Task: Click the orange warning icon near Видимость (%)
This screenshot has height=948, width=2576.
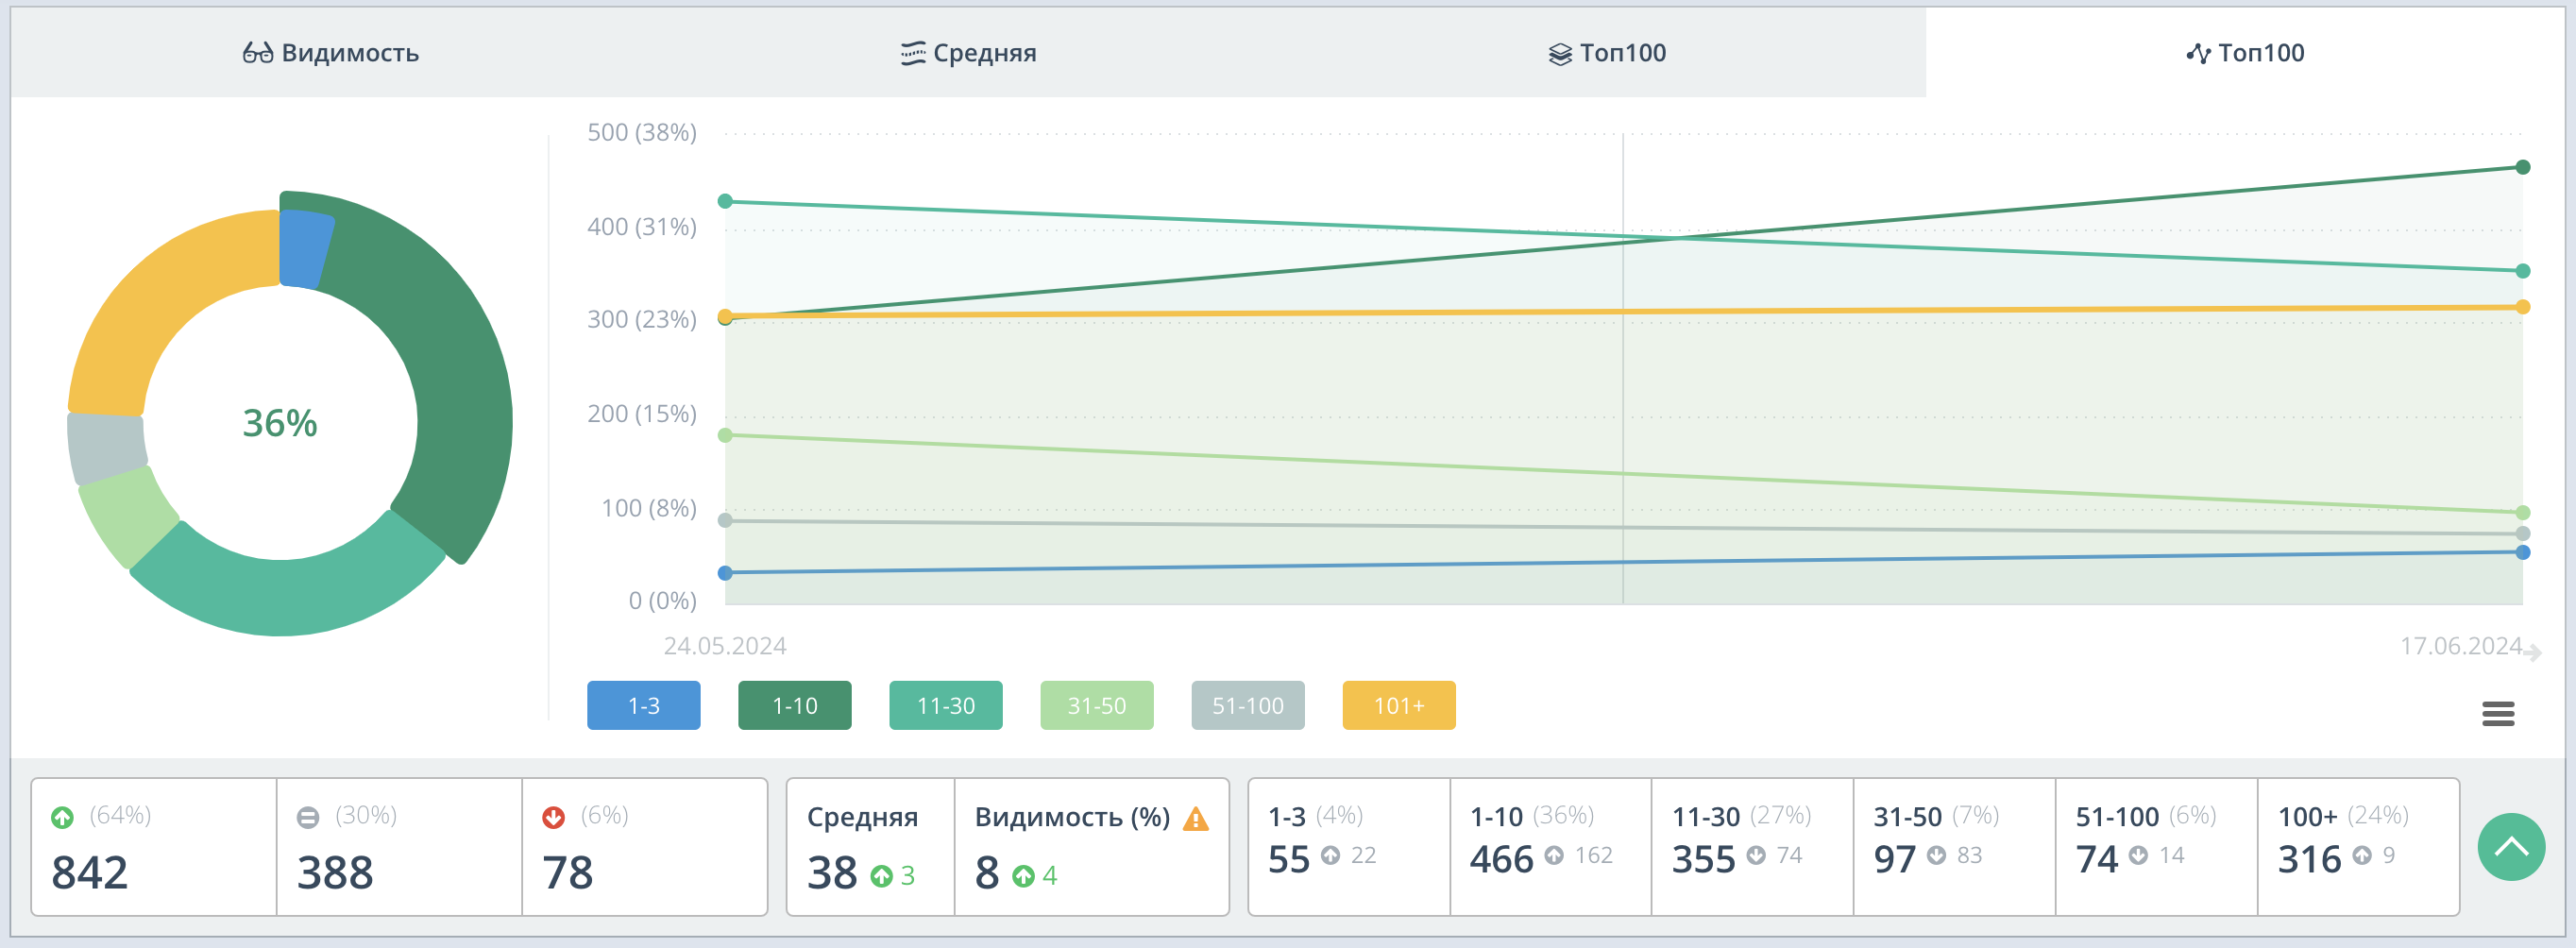Action: [x=1195, y=819]
